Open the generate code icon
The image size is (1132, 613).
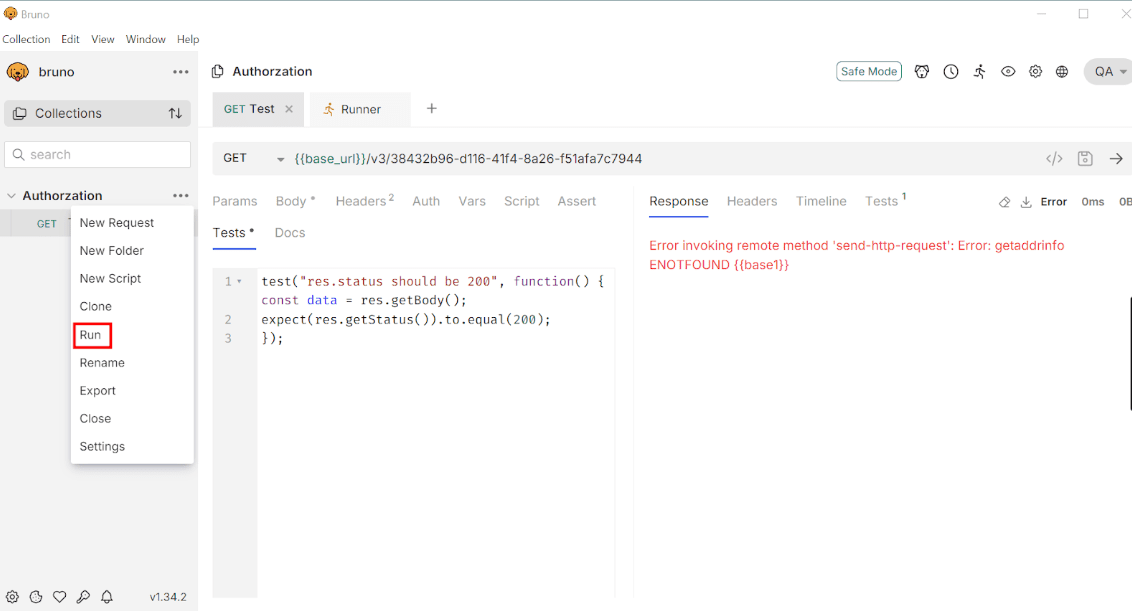point(1054,159)
